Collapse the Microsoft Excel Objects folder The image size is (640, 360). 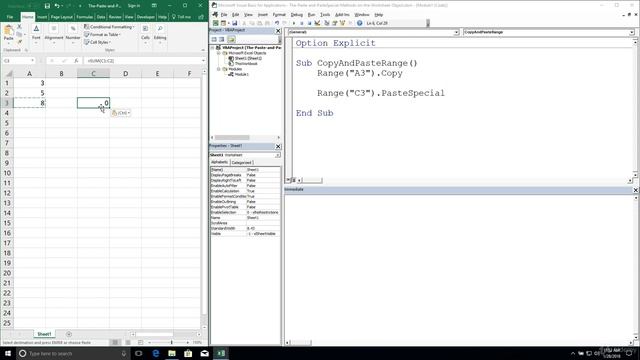[219, 53]
